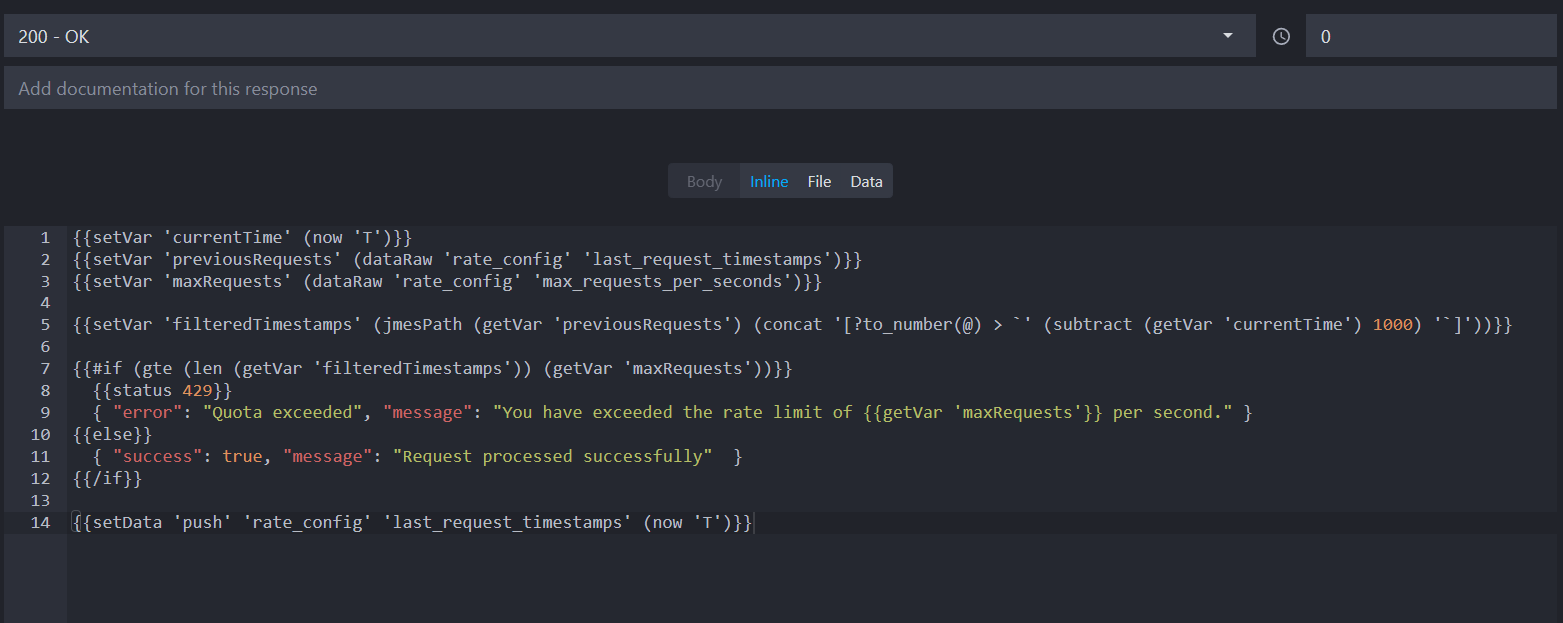1563x623 pixels.
Task: Click the clock latency icon
Action: click(1281, 35)
